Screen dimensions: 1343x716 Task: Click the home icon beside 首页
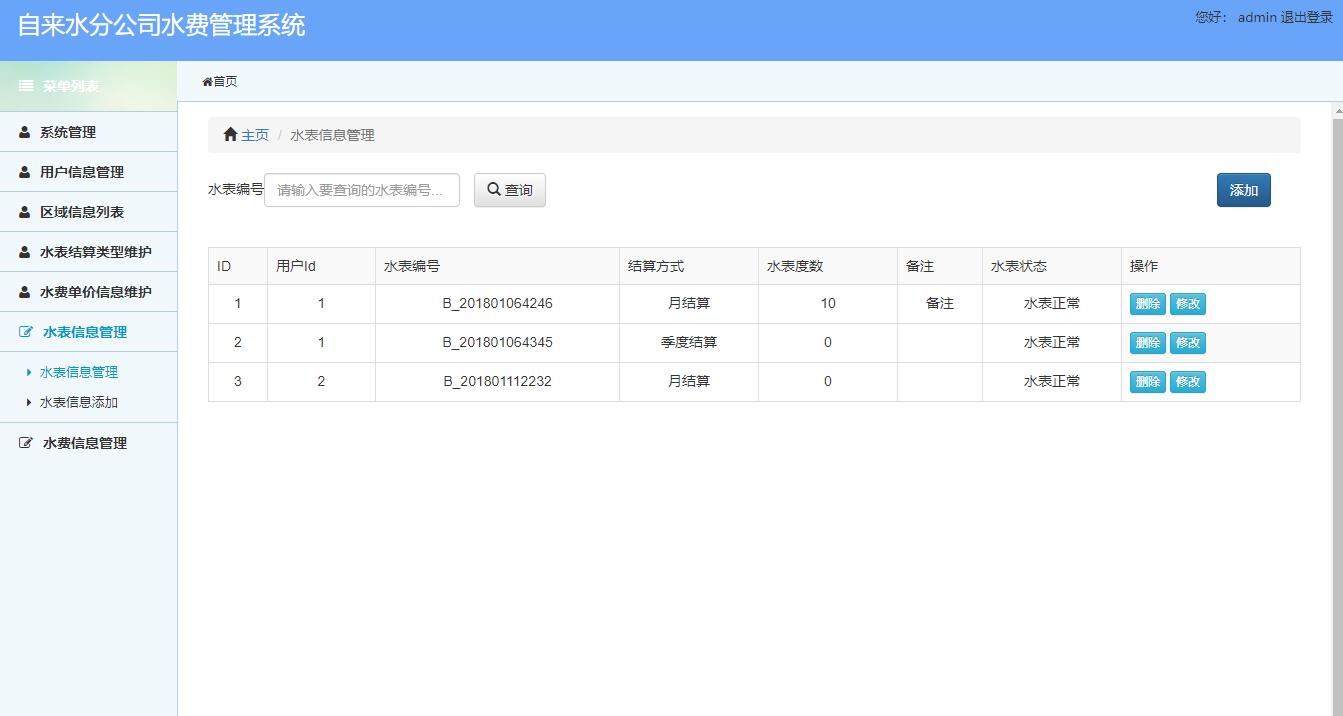point(206,82)
